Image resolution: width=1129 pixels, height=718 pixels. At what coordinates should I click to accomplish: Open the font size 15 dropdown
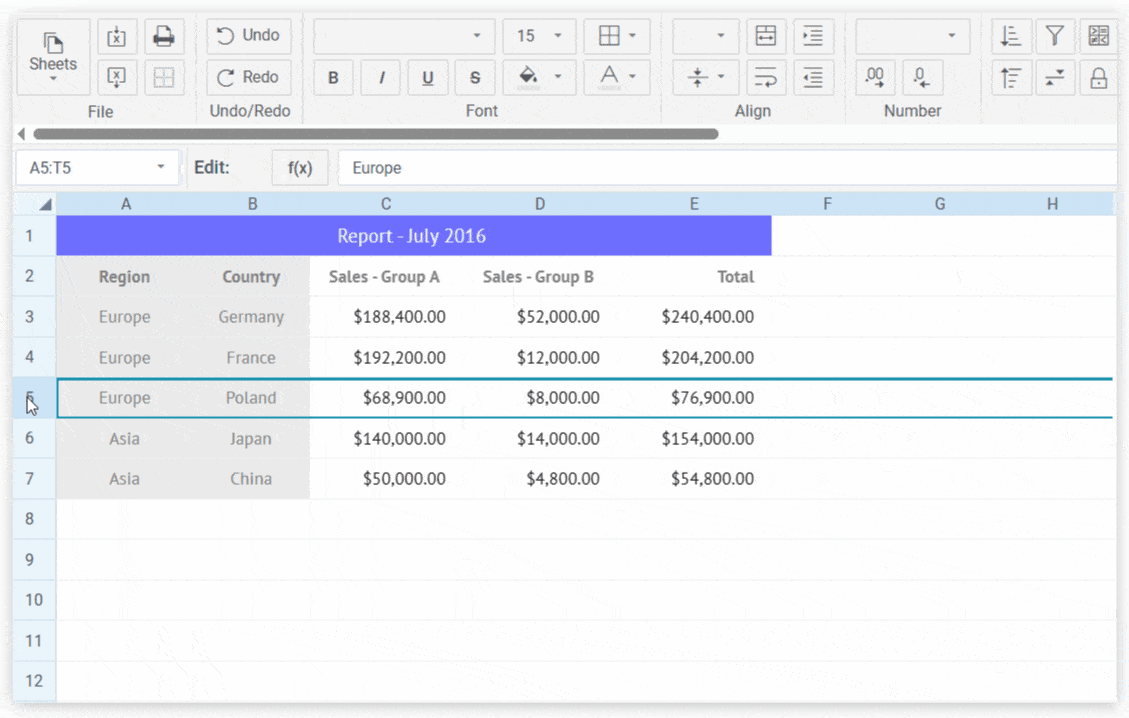[539, 37]
